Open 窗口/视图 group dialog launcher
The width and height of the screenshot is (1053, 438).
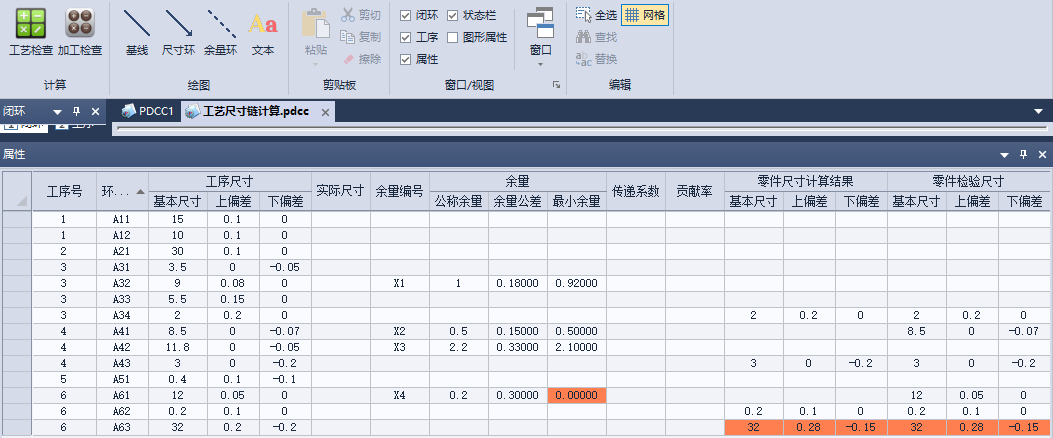[x=556, y=85]
